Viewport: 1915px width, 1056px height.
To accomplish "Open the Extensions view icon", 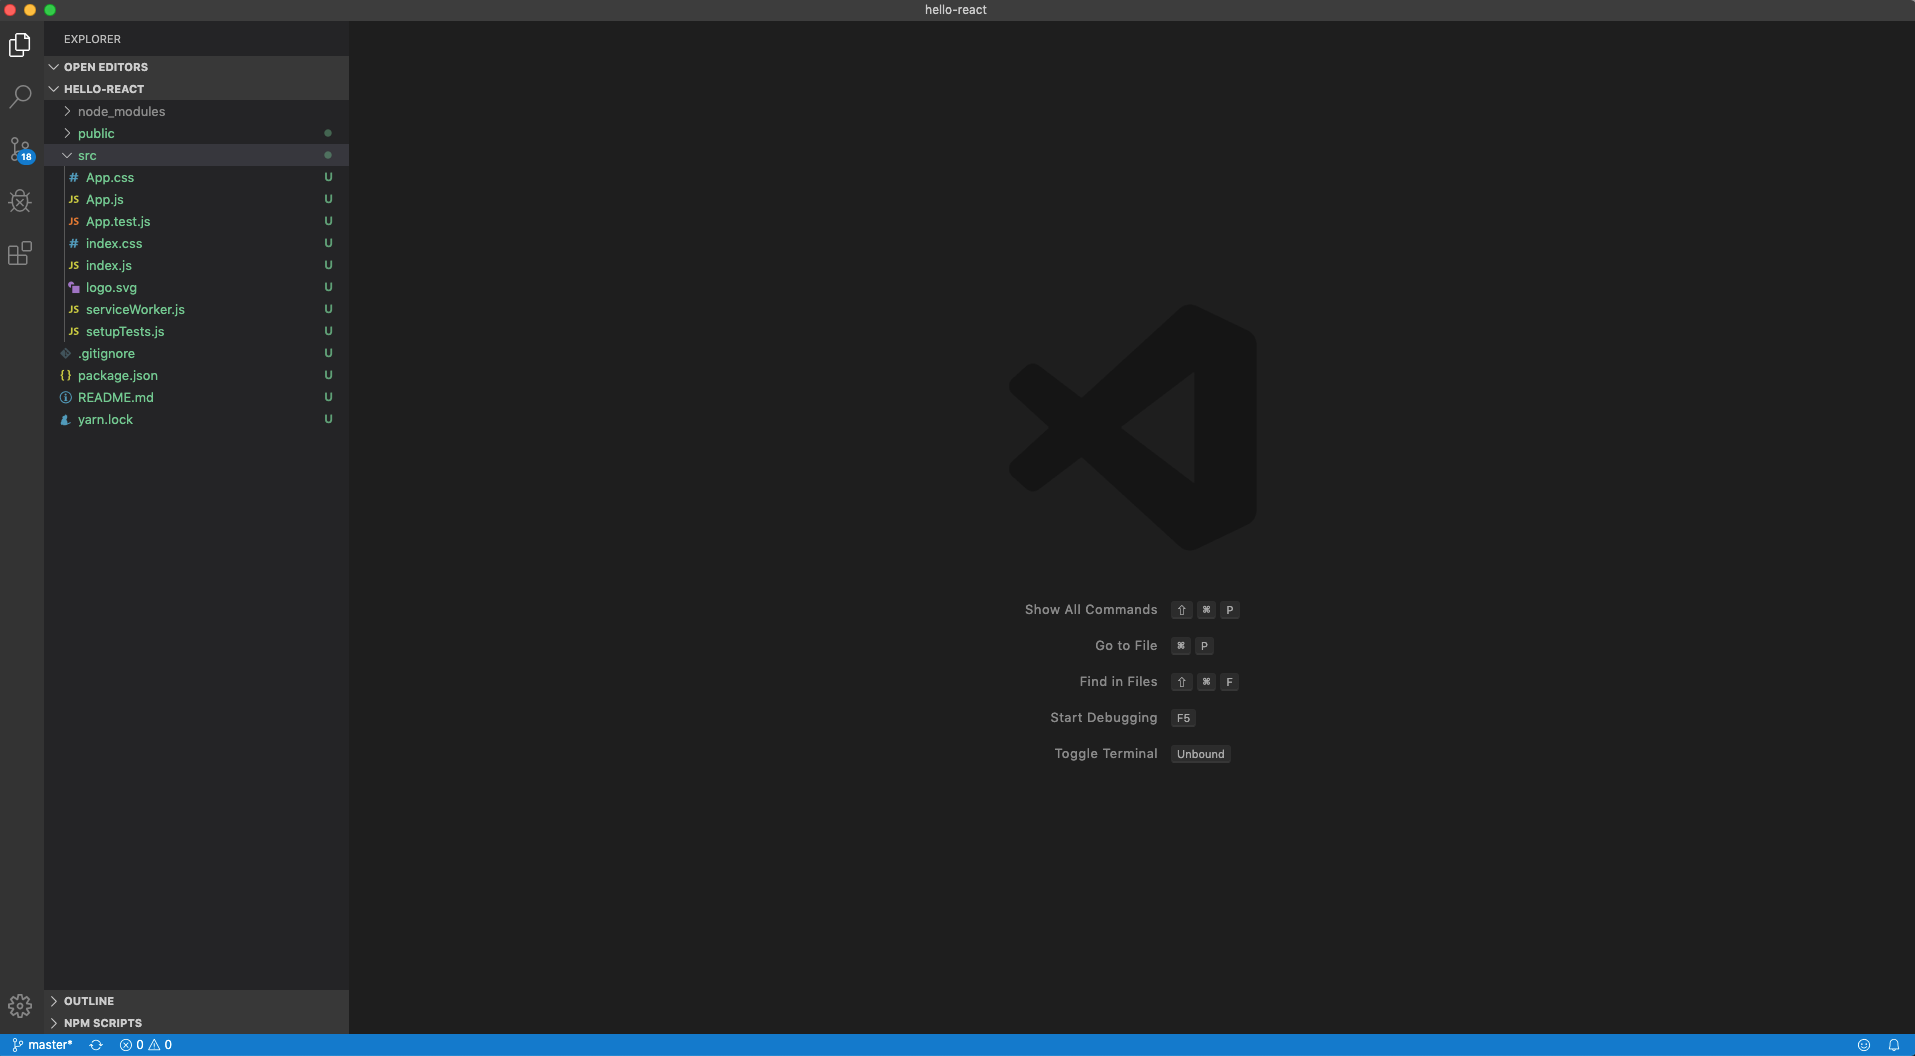I will [x=20, y=253].
